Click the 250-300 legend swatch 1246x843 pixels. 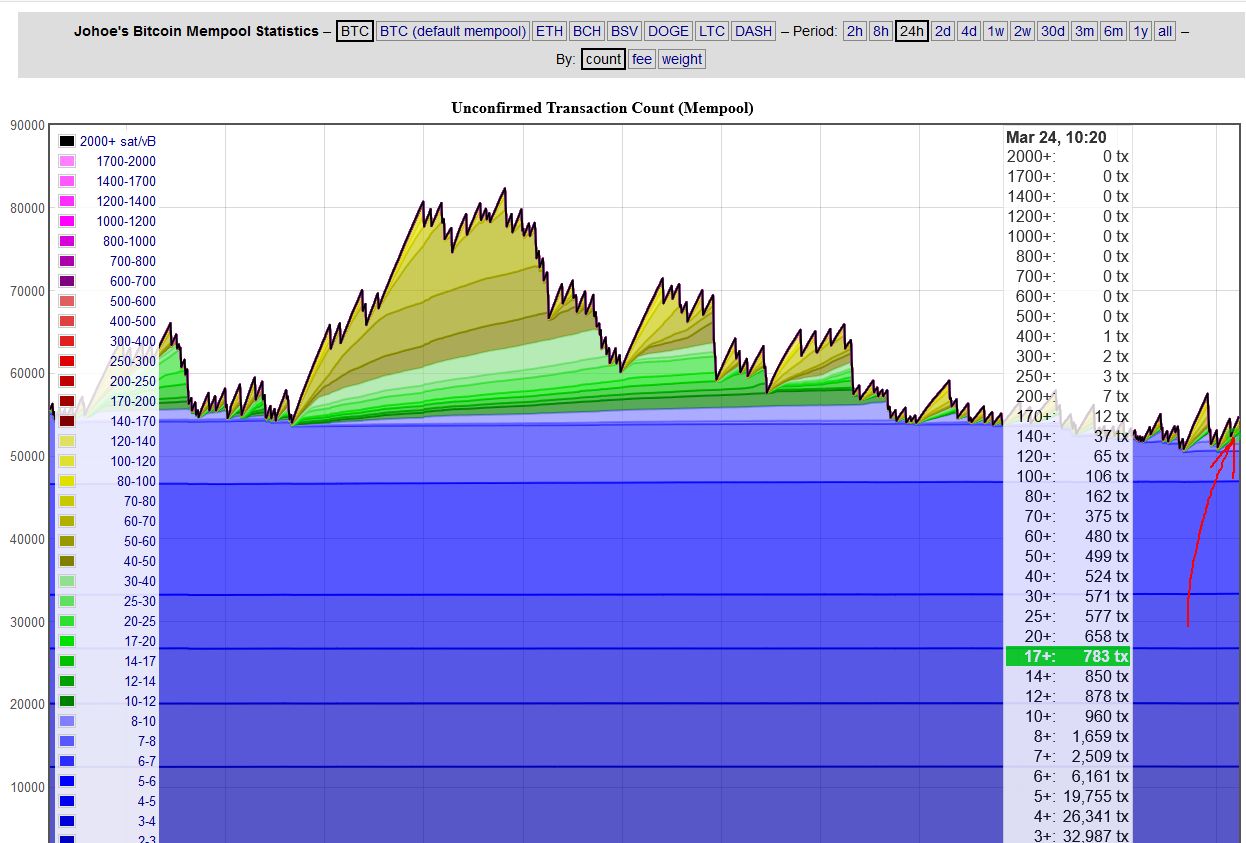[67, 361]
